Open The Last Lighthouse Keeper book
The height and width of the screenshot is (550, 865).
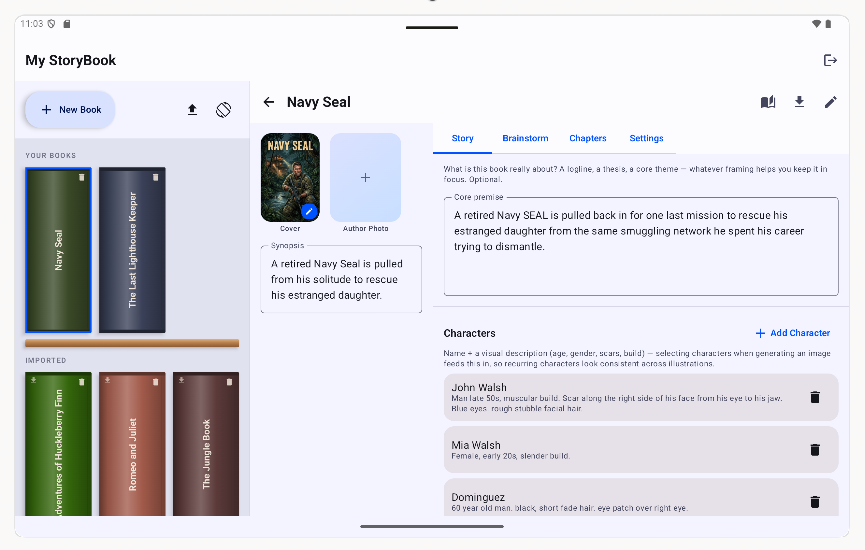pos(132,250)
